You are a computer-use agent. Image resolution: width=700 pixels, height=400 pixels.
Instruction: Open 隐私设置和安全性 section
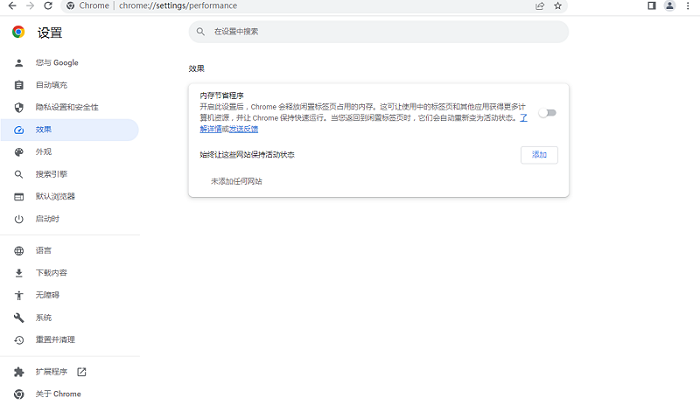pyautogui.click(x=67, y=107)
